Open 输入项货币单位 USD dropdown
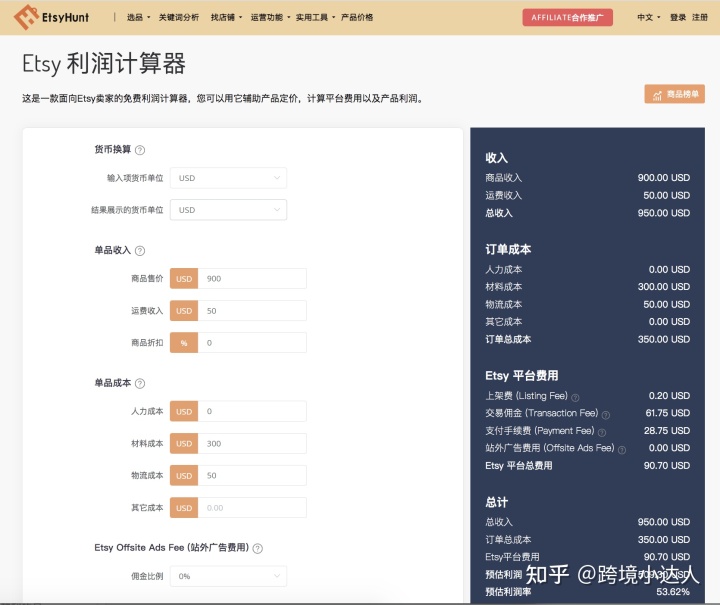Viewport: 720px width, 605px height. pyautogui.click(x=228, y=178)
